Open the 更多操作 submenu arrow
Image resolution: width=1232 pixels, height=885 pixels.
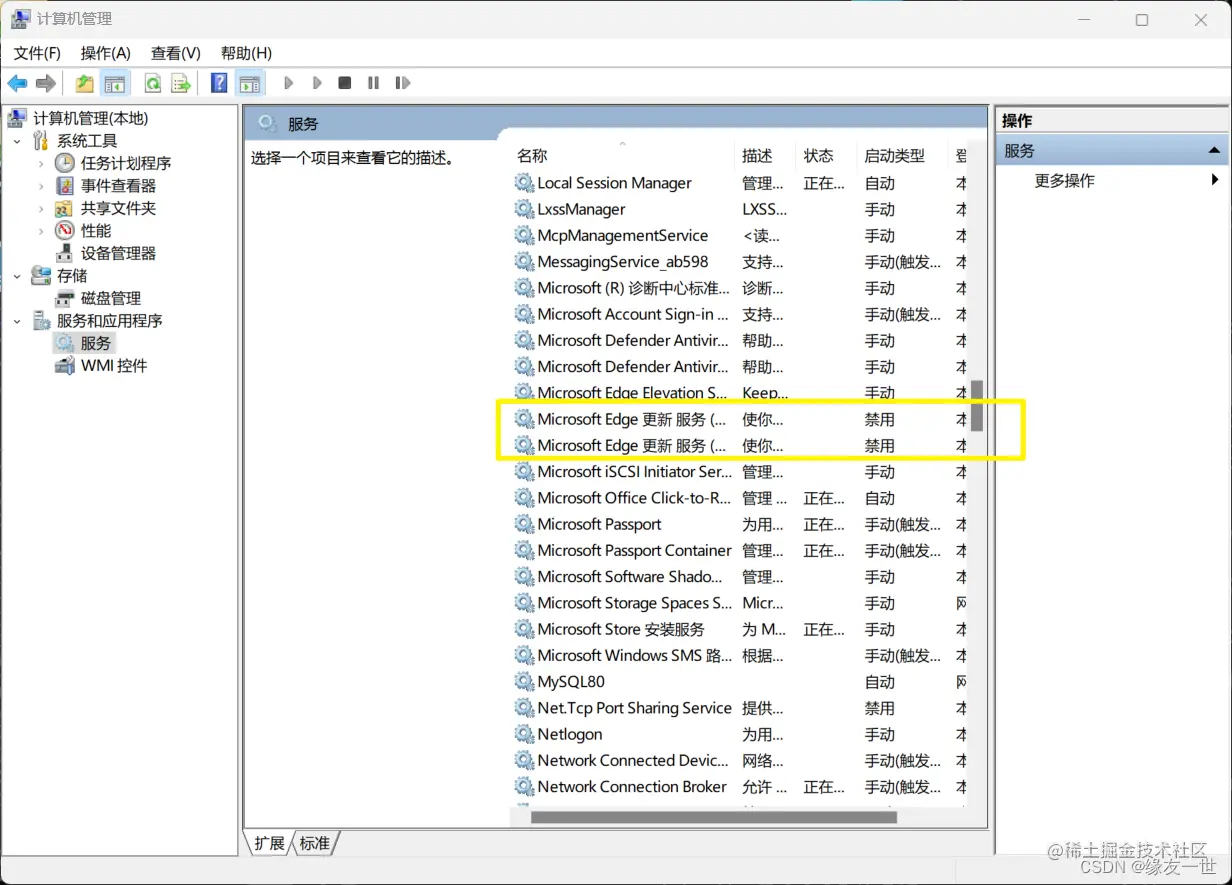pyautogui.click(x=1215, y=180)
